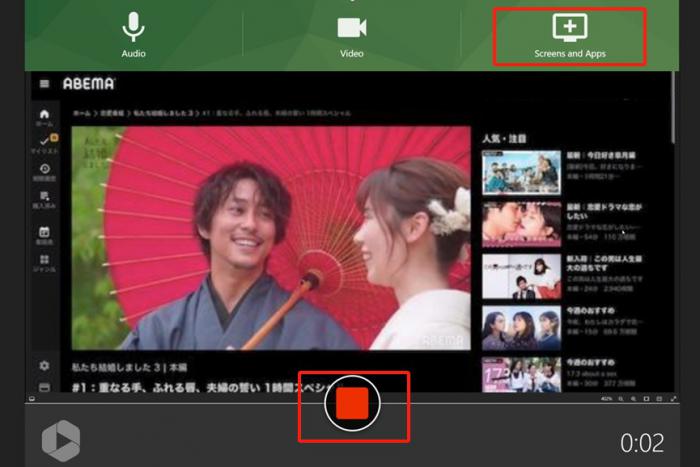Click the 恋愛番組 breadcrumb link
Screen dimensions: 700x467
(x=112, y=113)
